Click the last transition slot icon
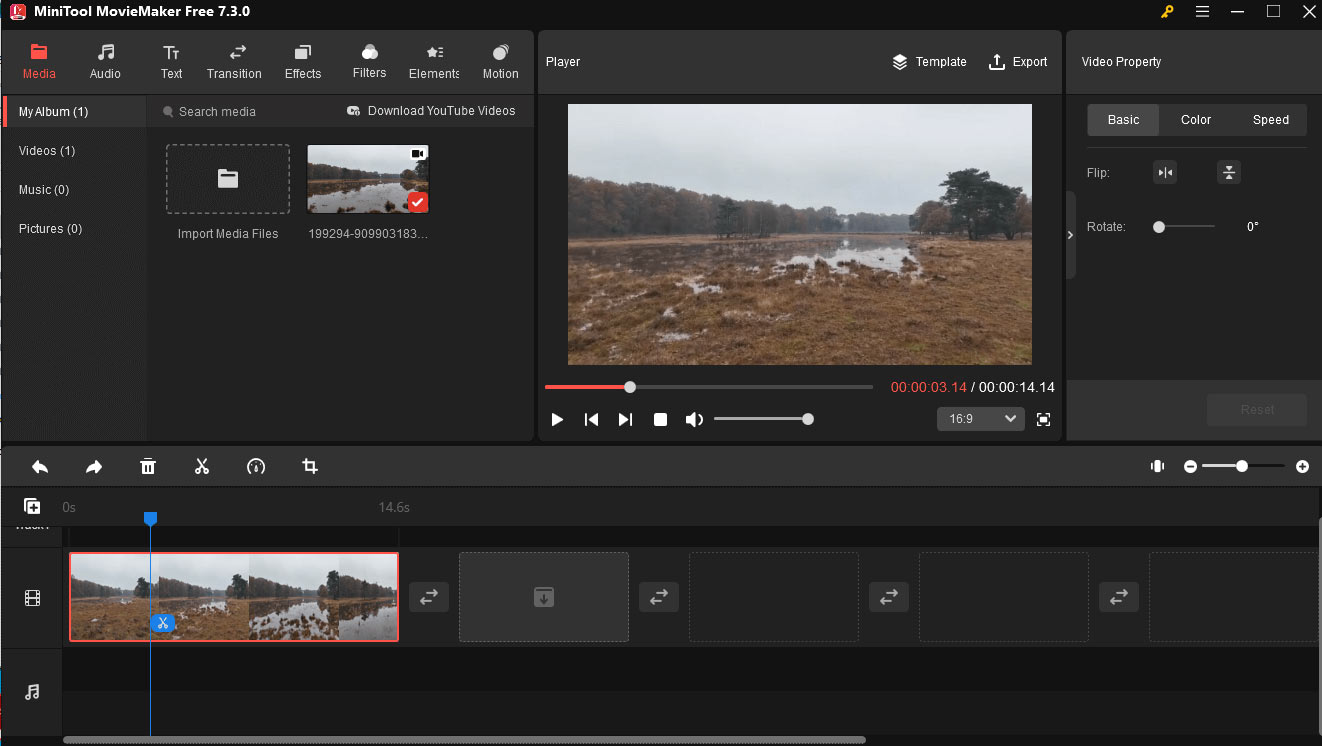The width and height of the screenshot is (1322, 746). (x=1119, y=597)
